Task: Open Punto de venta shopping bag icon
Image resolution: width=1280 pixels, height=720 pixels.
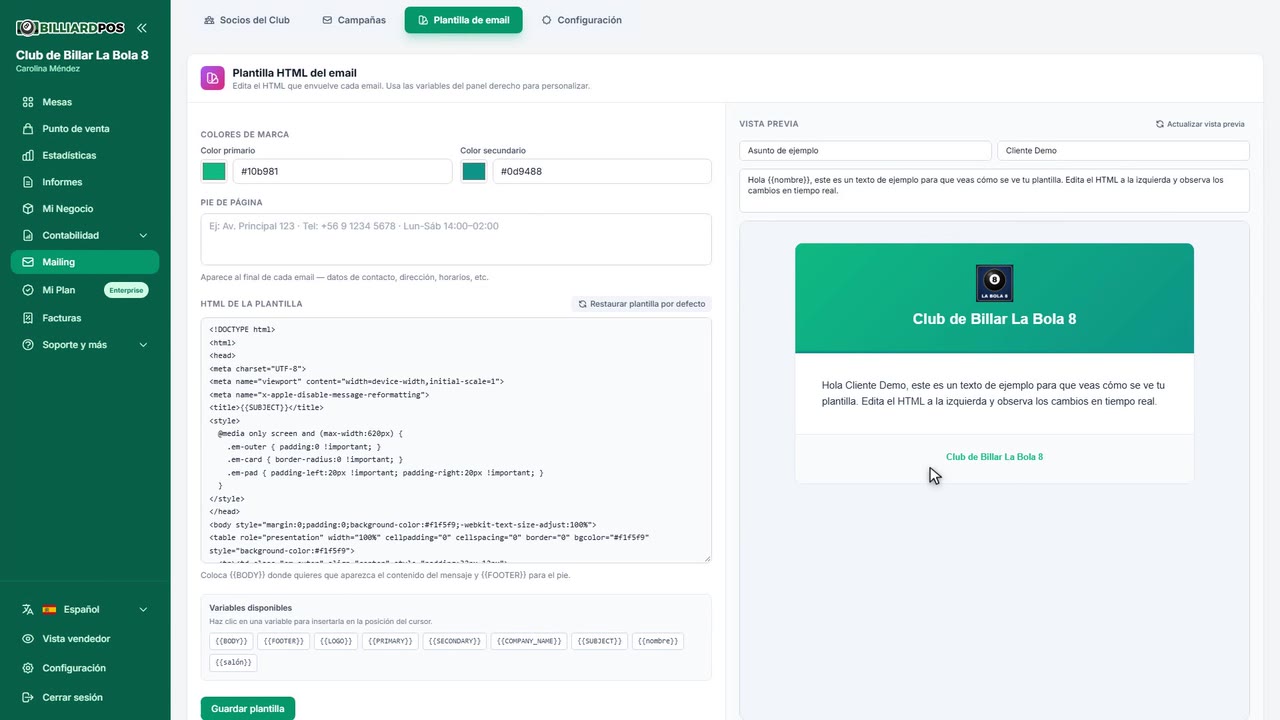Action: point(28,129)
